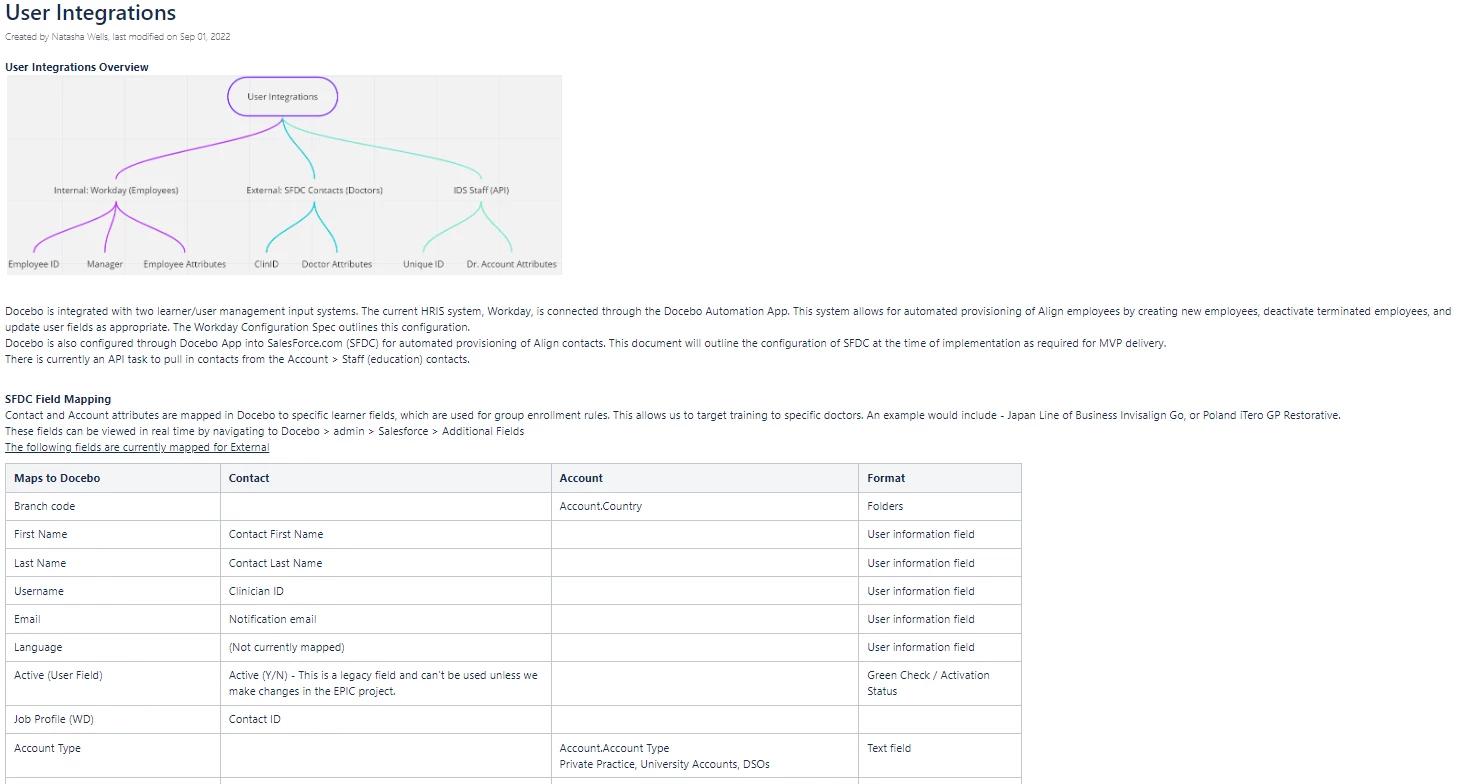Click the Manager leaf node in diagram
This screenshot has width=1465, height=784.
click(105, 264)
